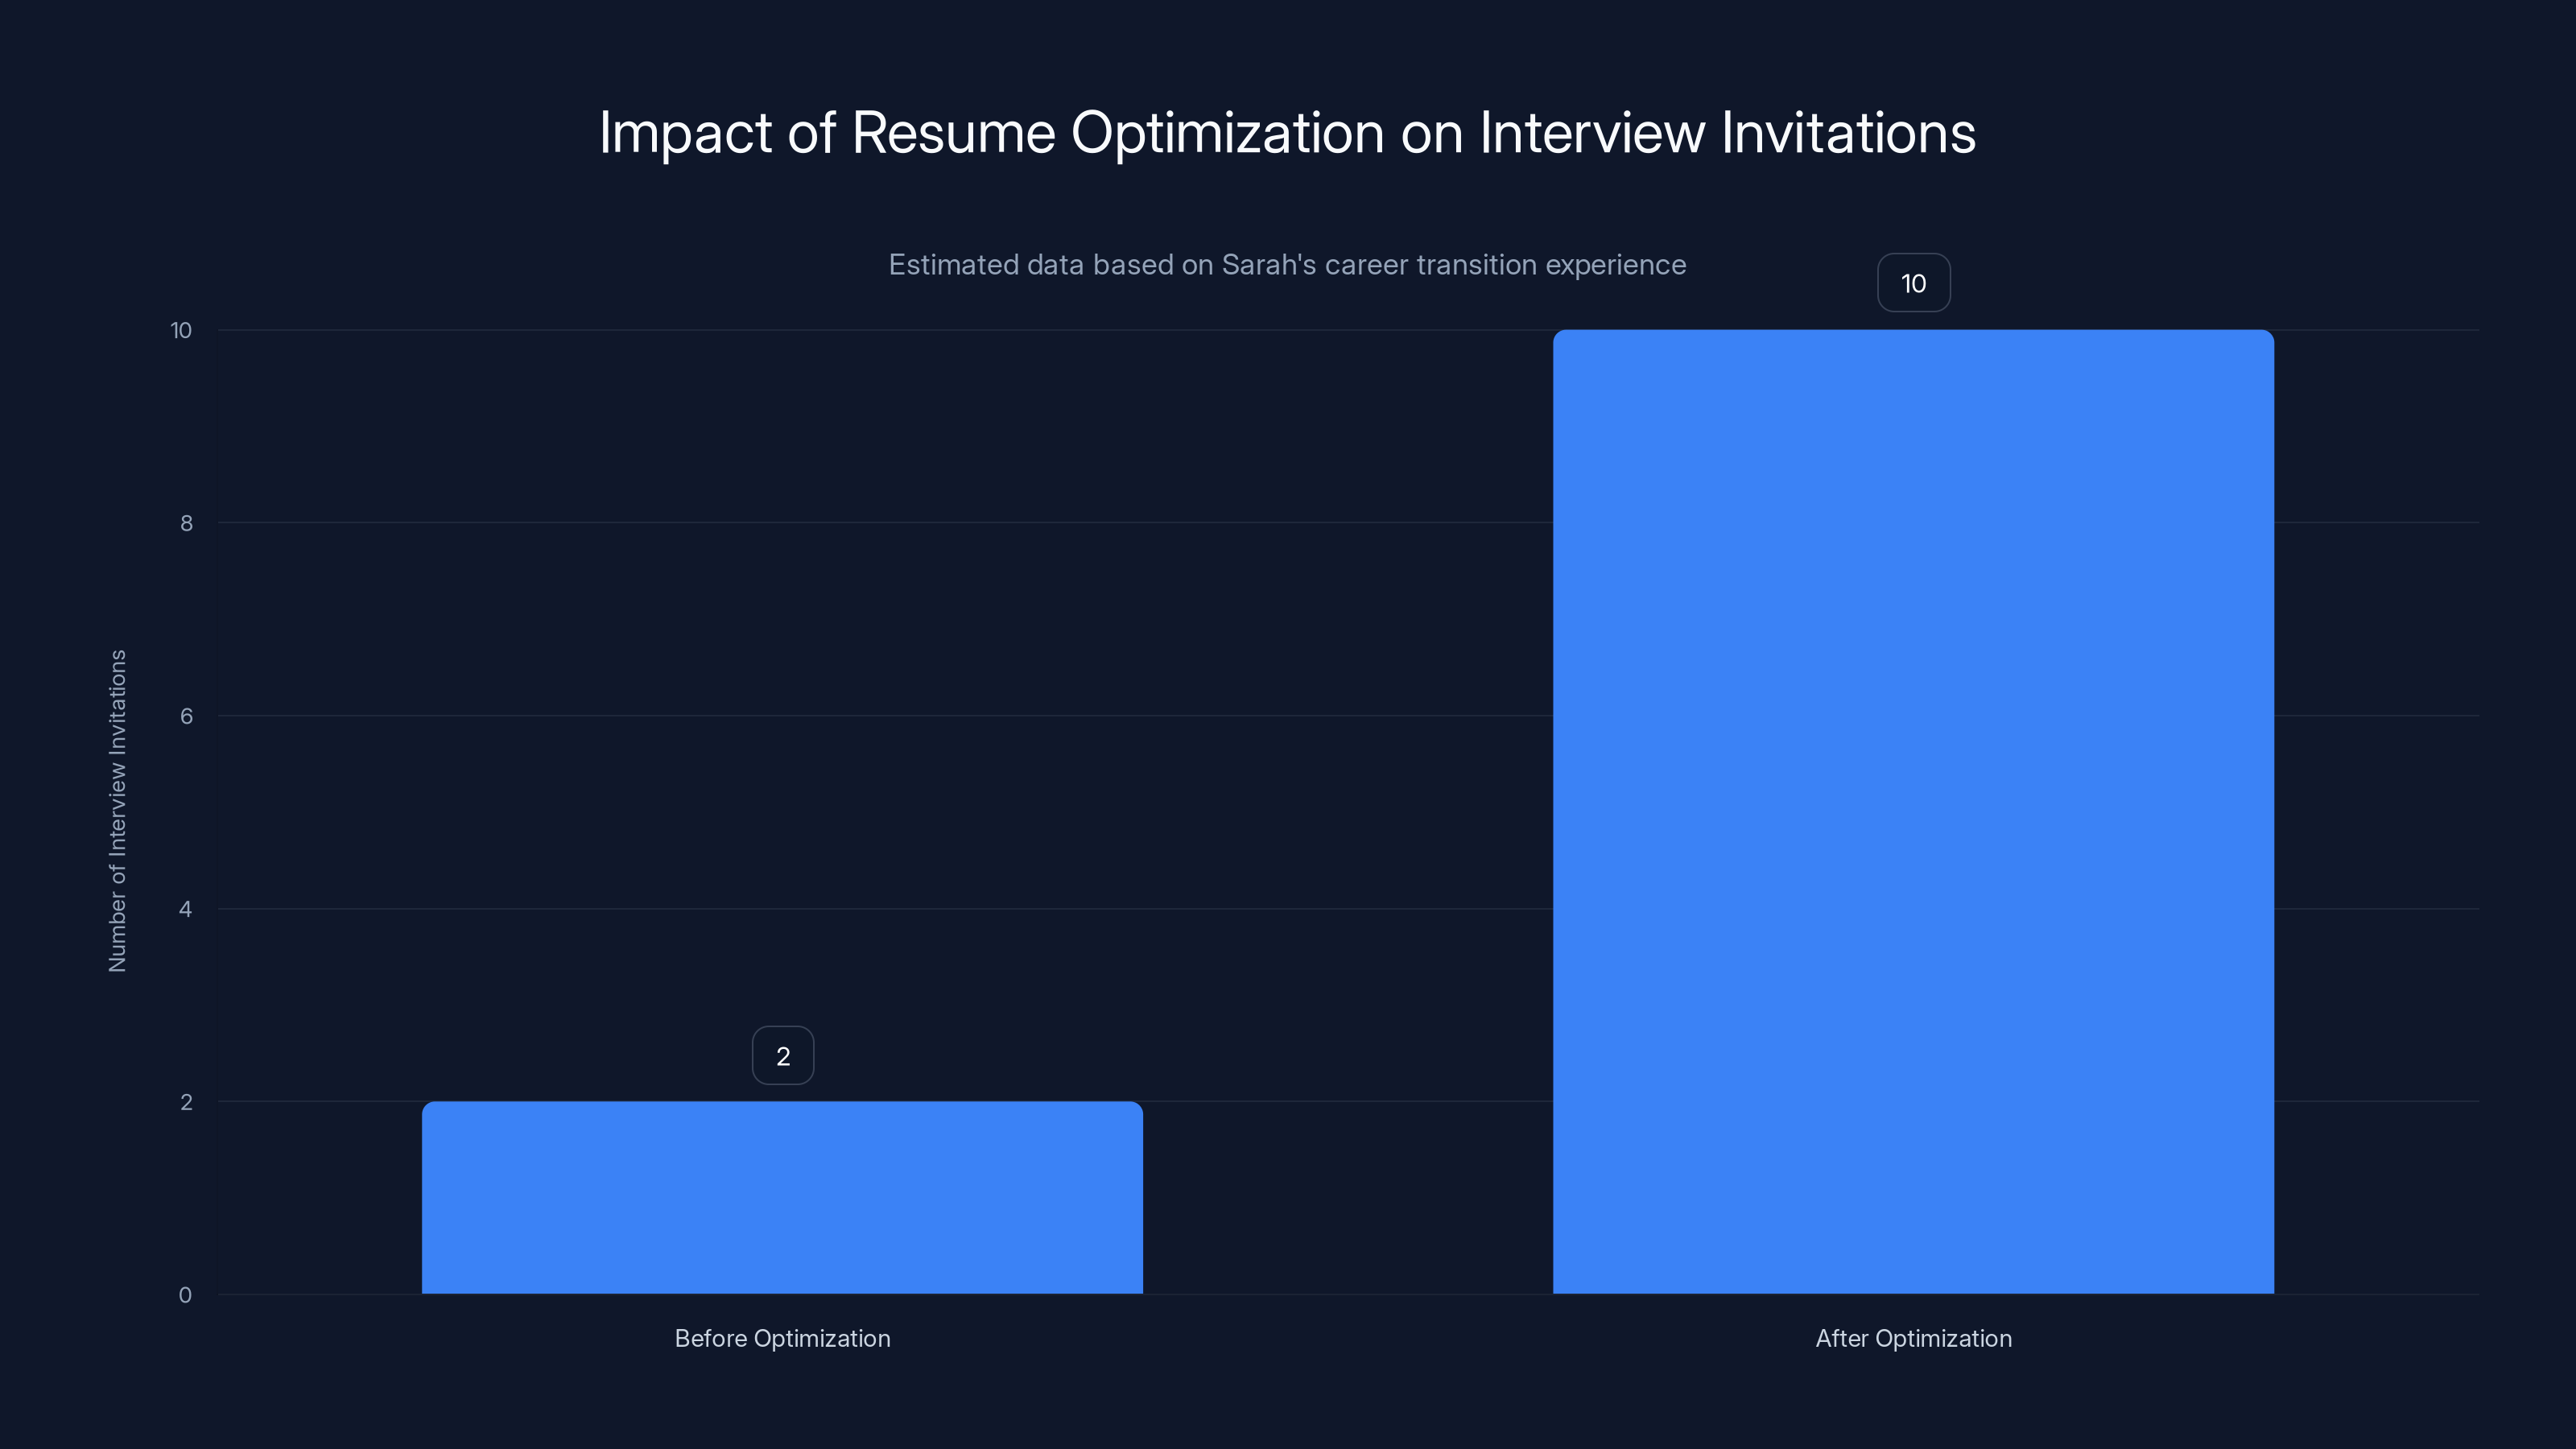Click the value label '2' above bar

pyautogui.click(x=783, y=1056)
